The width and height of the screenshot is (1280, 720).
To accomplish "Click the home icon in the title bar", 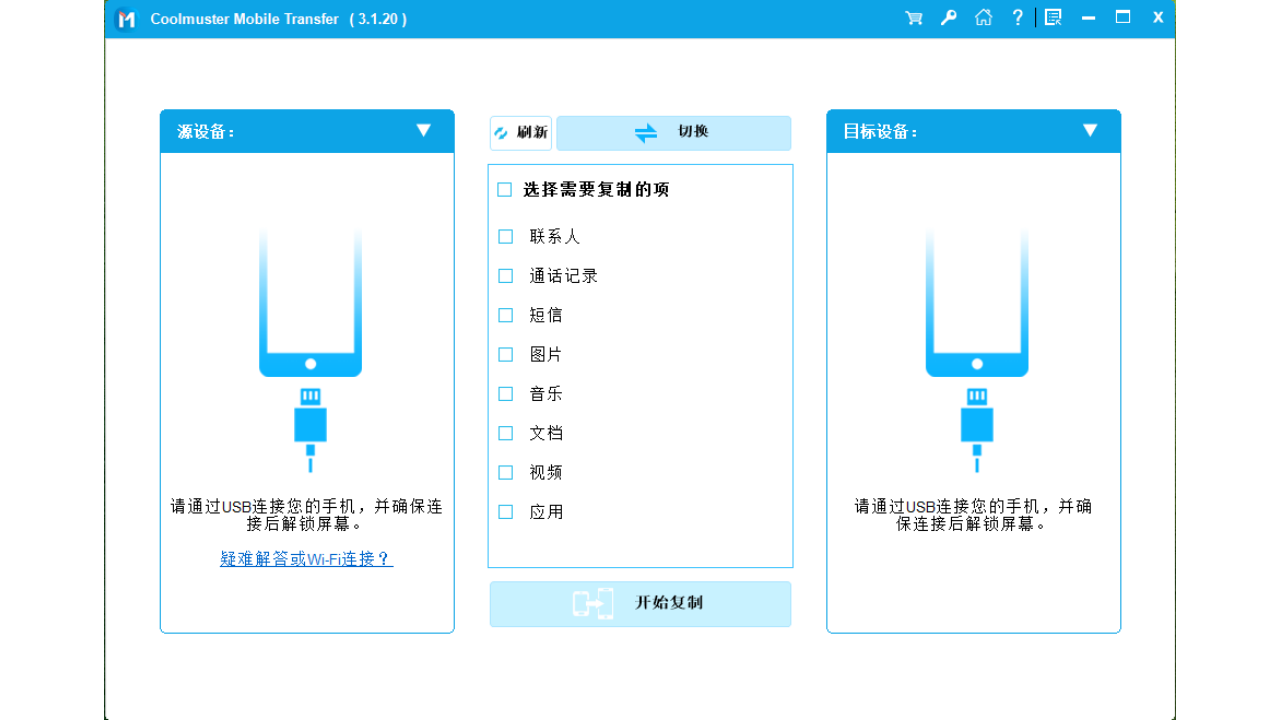I will (x=983, y=17).
